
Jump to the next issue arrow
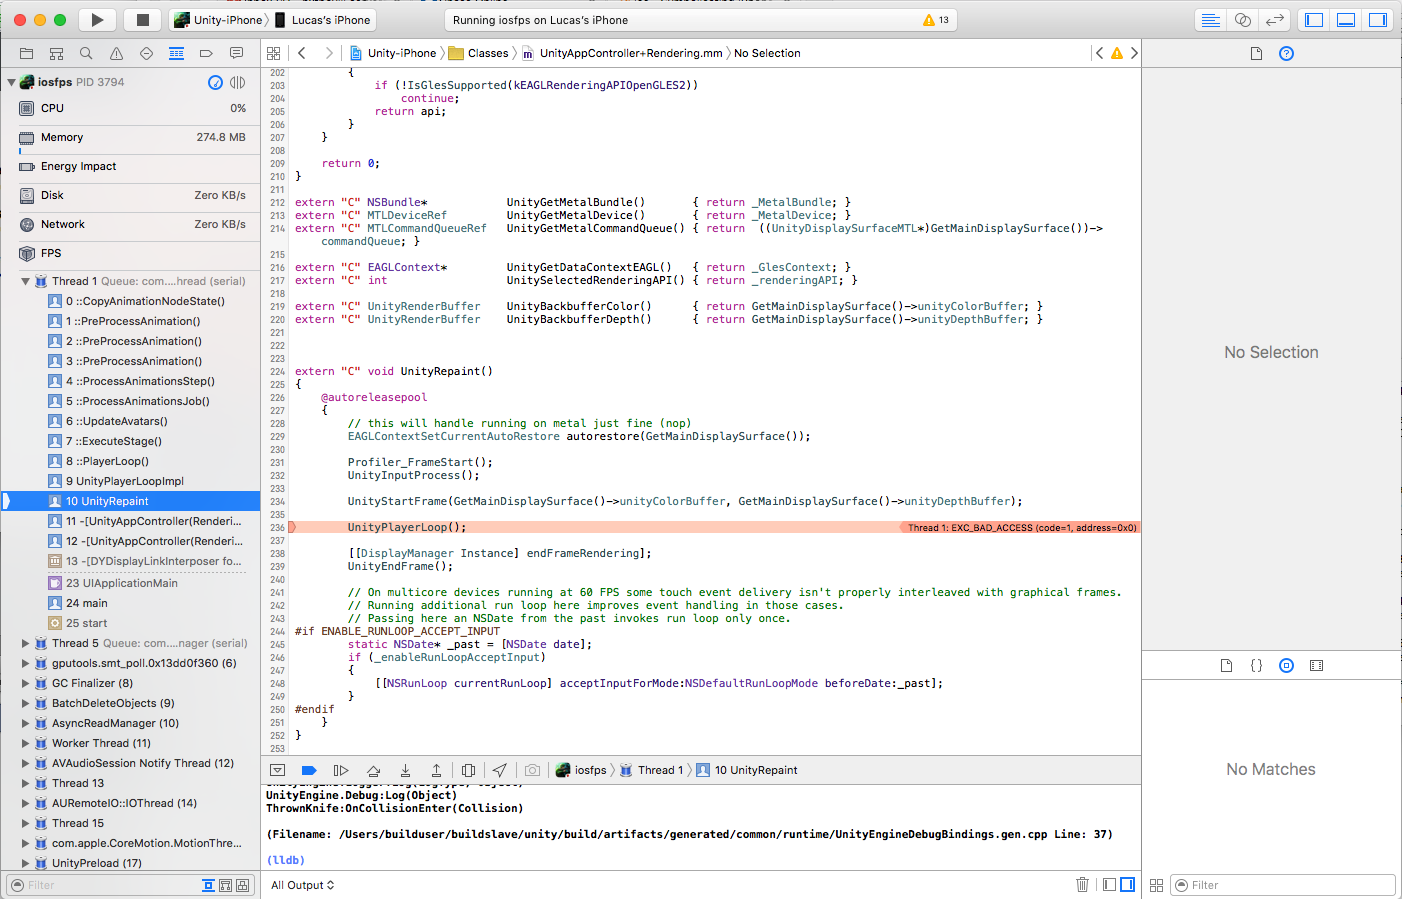tap(1134, 53)
